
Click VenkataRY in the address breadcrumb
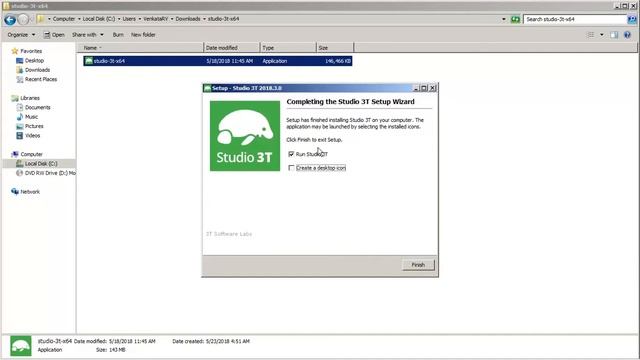point(156,19)
